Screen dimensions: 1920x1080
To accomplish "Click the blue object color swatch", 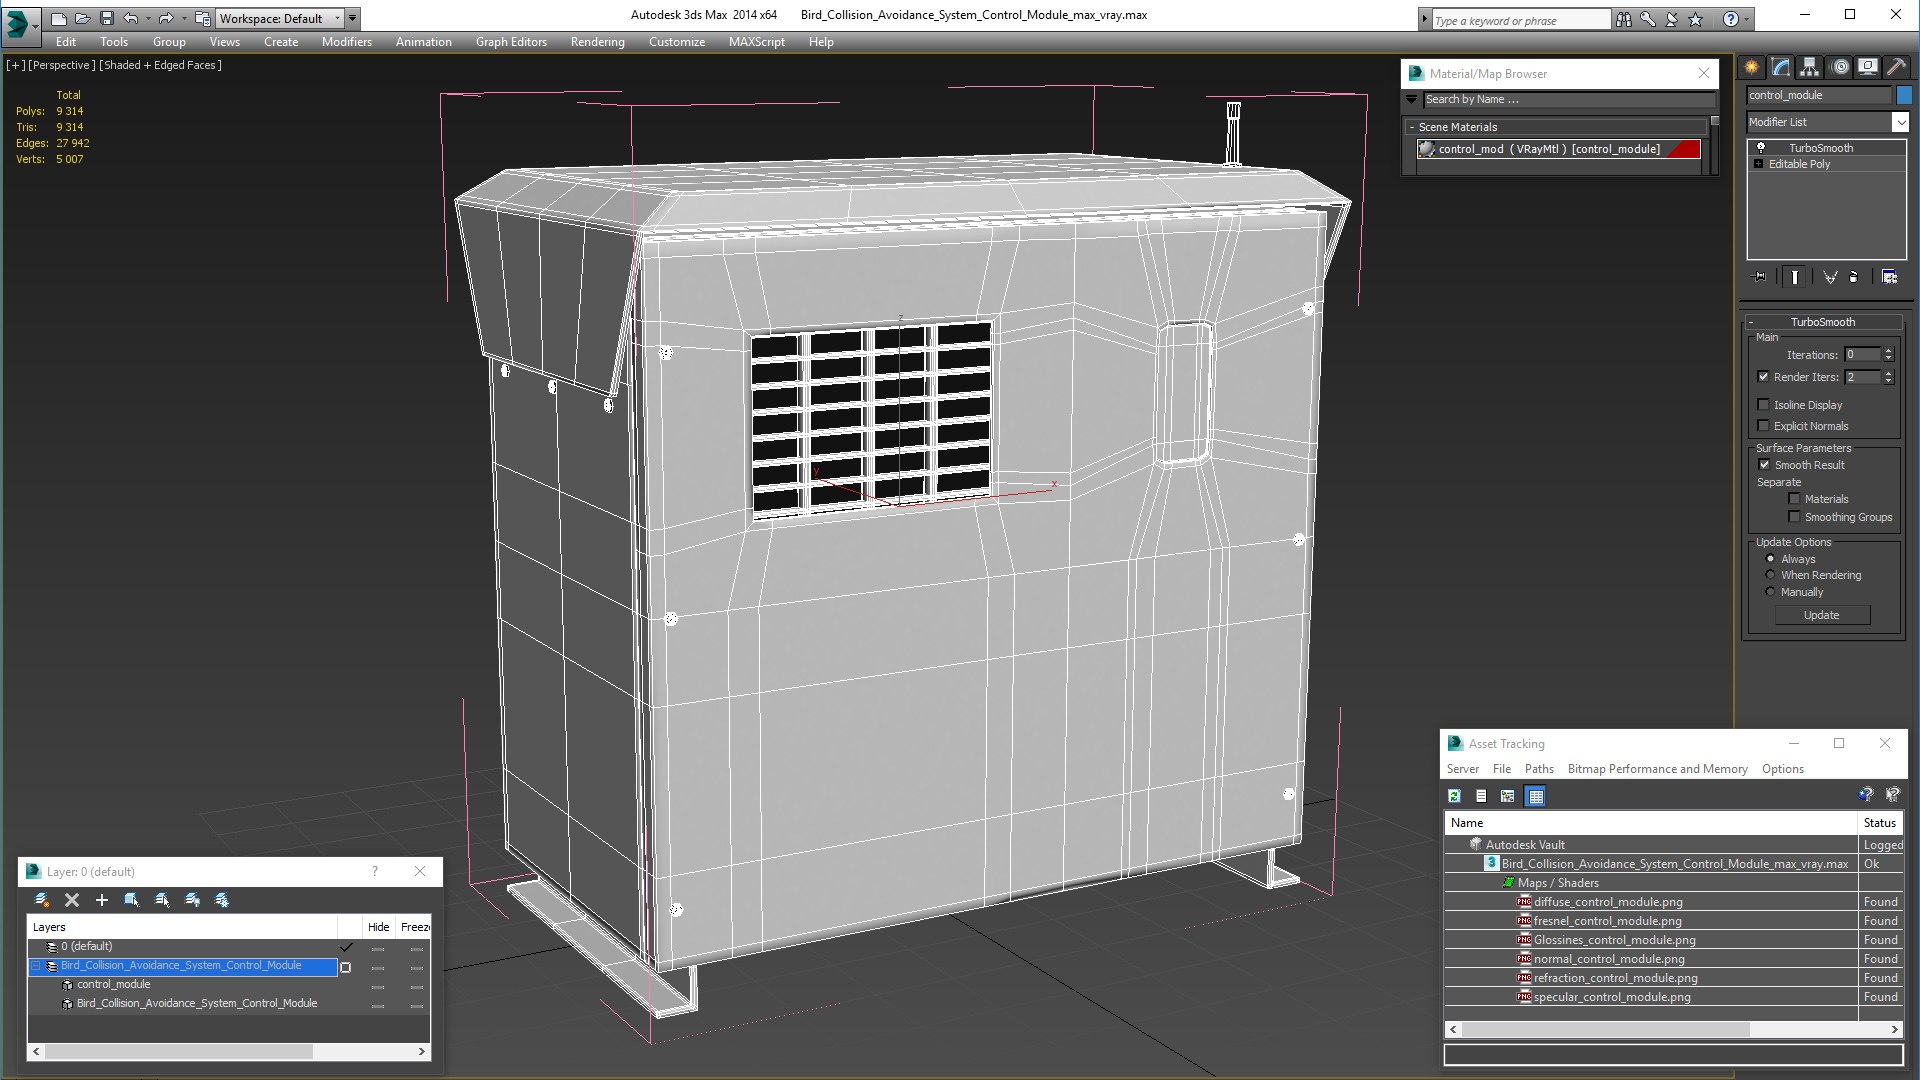I will [x=1903, y=95].
